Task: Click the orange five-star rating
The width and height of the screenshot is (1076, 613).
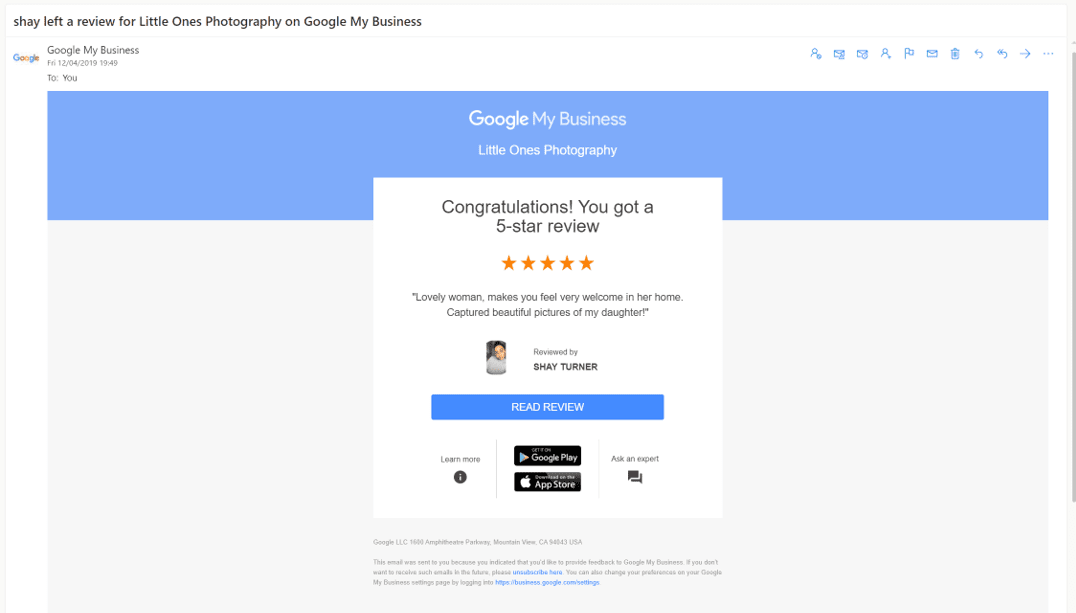Action: pos(547,263)
